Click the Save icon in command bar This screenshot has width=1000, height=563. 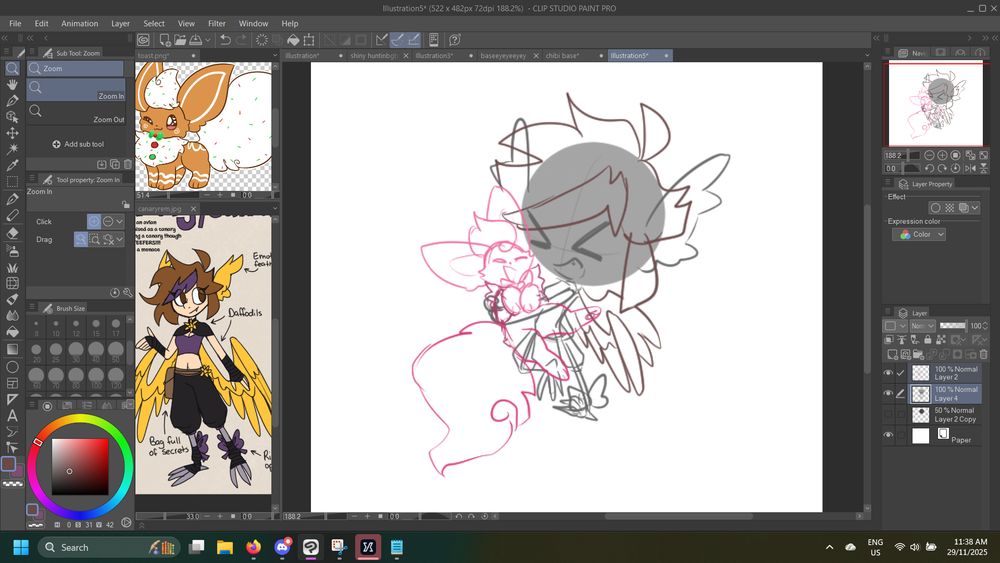(x=196, y=40)
